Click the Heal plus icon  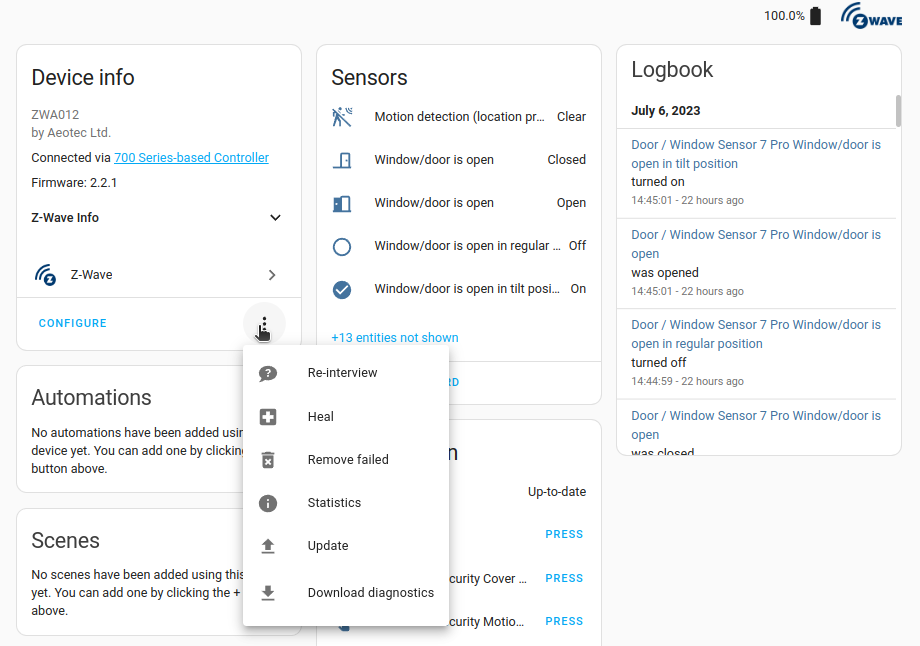tap(268, 417)
